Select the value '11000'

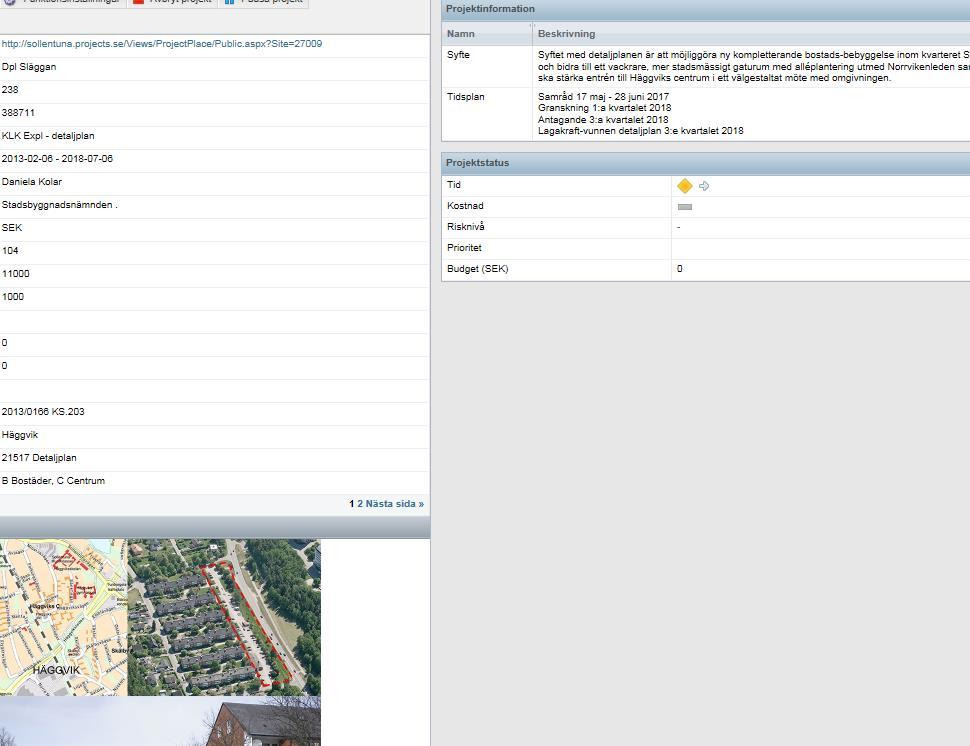[x=15, y=273]
